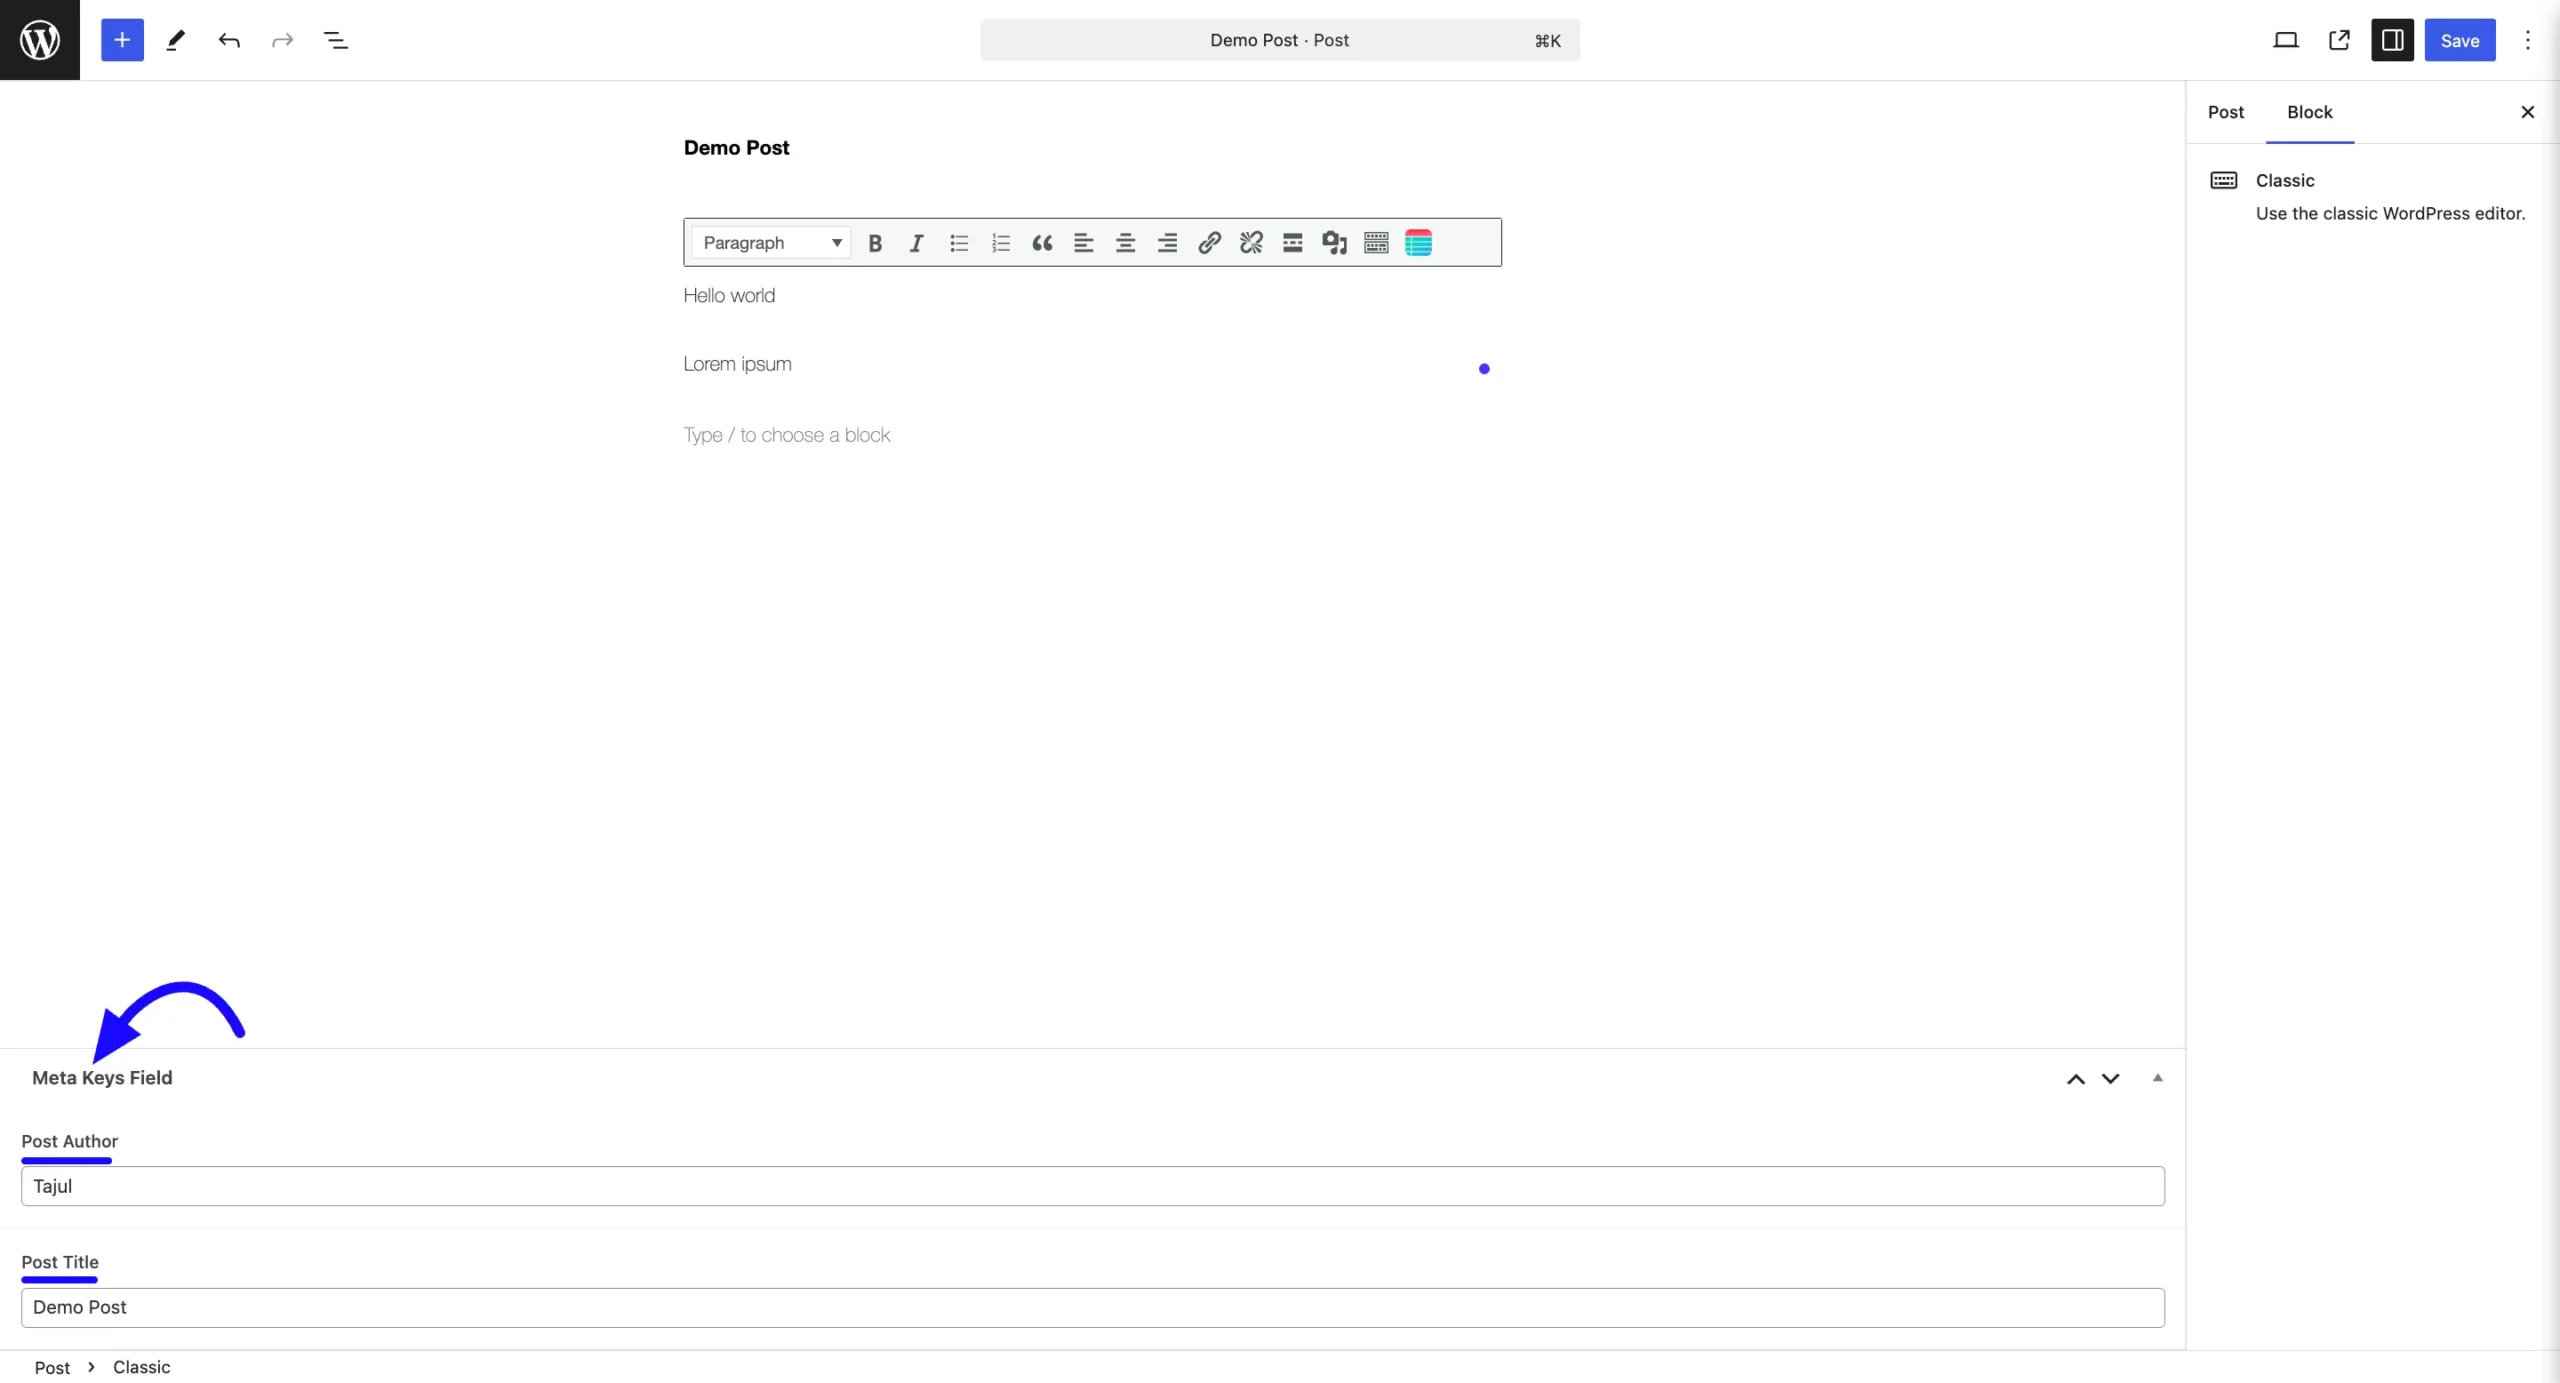The height and width of the screenshot is (1383, 2560).
Task: Click the Hello world paragraph
Action: pyautogui.click(x=729, y=296)
